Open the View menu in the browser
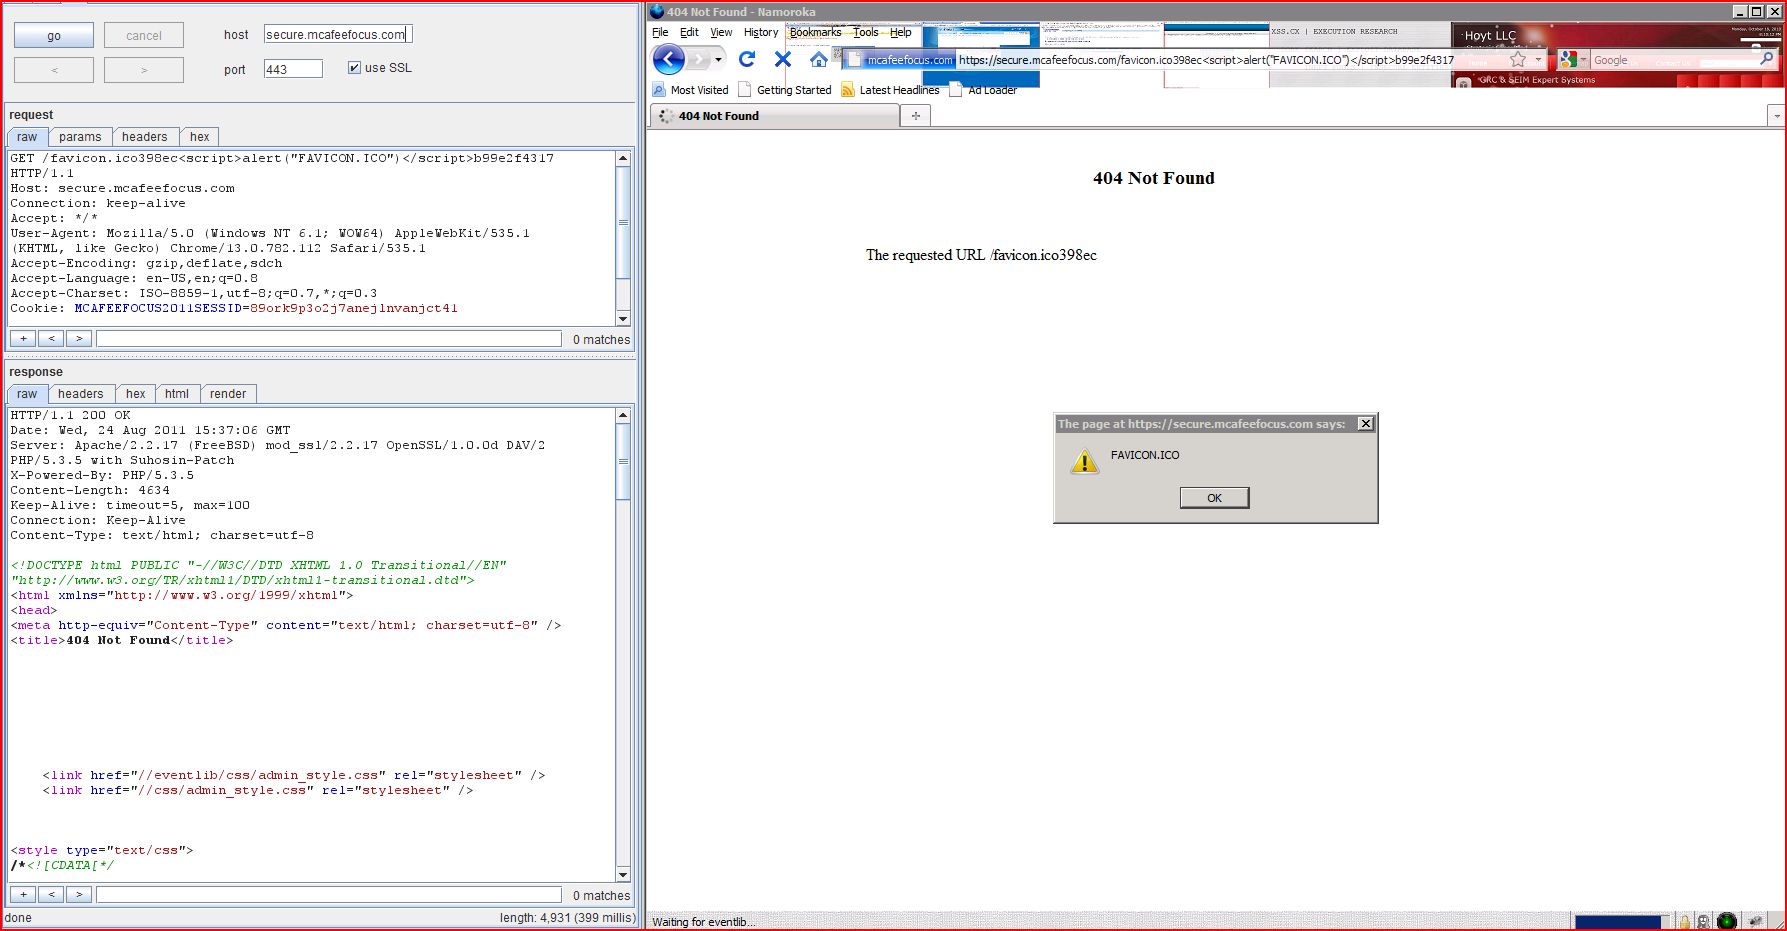The width and height of the screenshot is (1787, 931). point(721,32)
